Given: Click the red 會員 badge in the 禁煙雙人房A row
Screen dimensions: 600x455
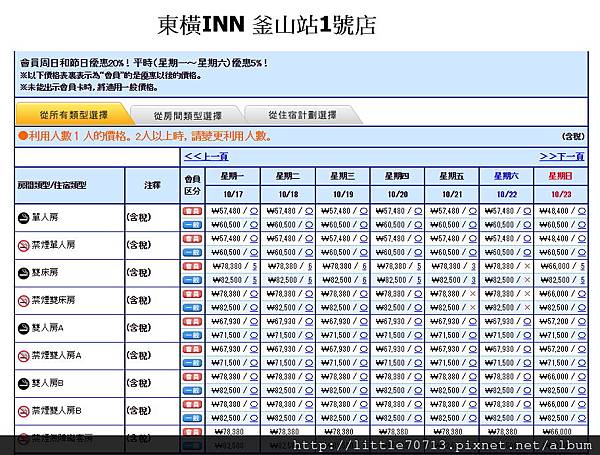Looking at the screenshot, I should coord(192,349).
